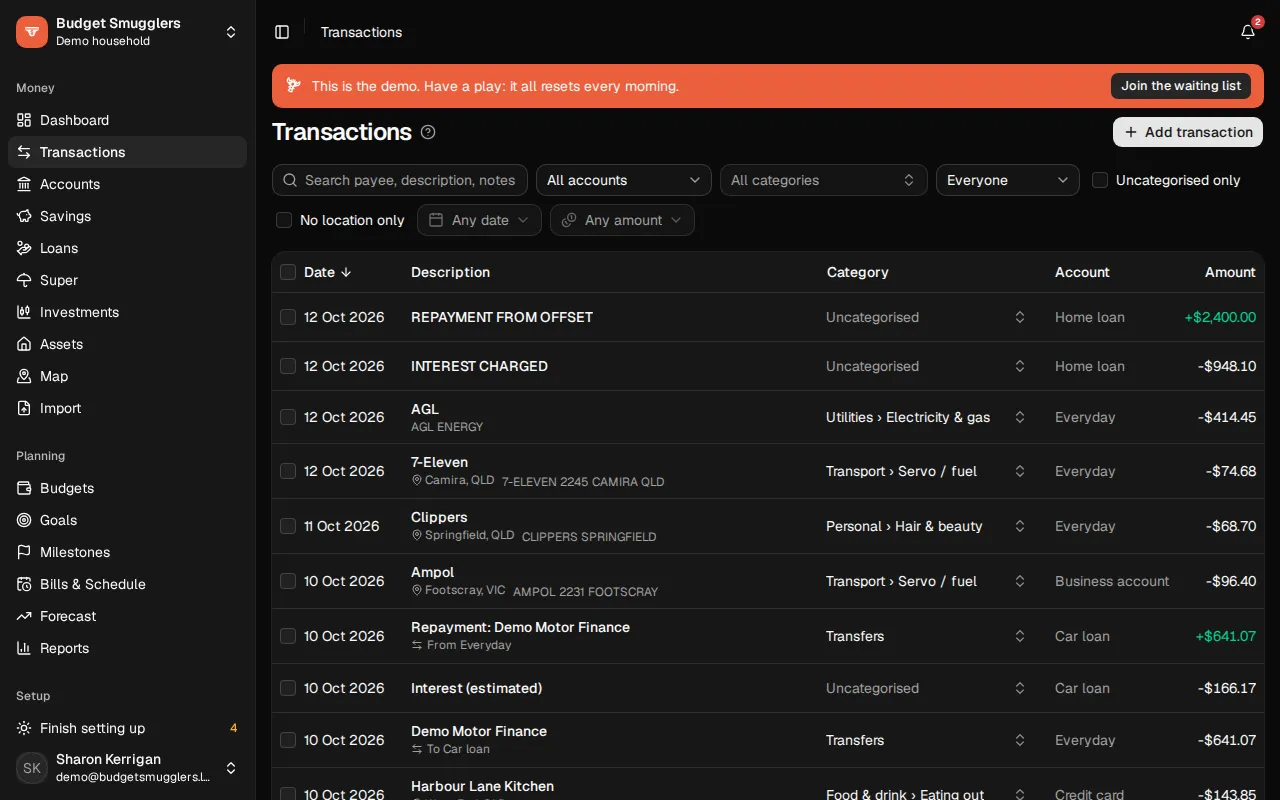This screenshot has width=1280, height=800.
Task: Click the Forecast trend icon
Action: [x=24, y=616]
